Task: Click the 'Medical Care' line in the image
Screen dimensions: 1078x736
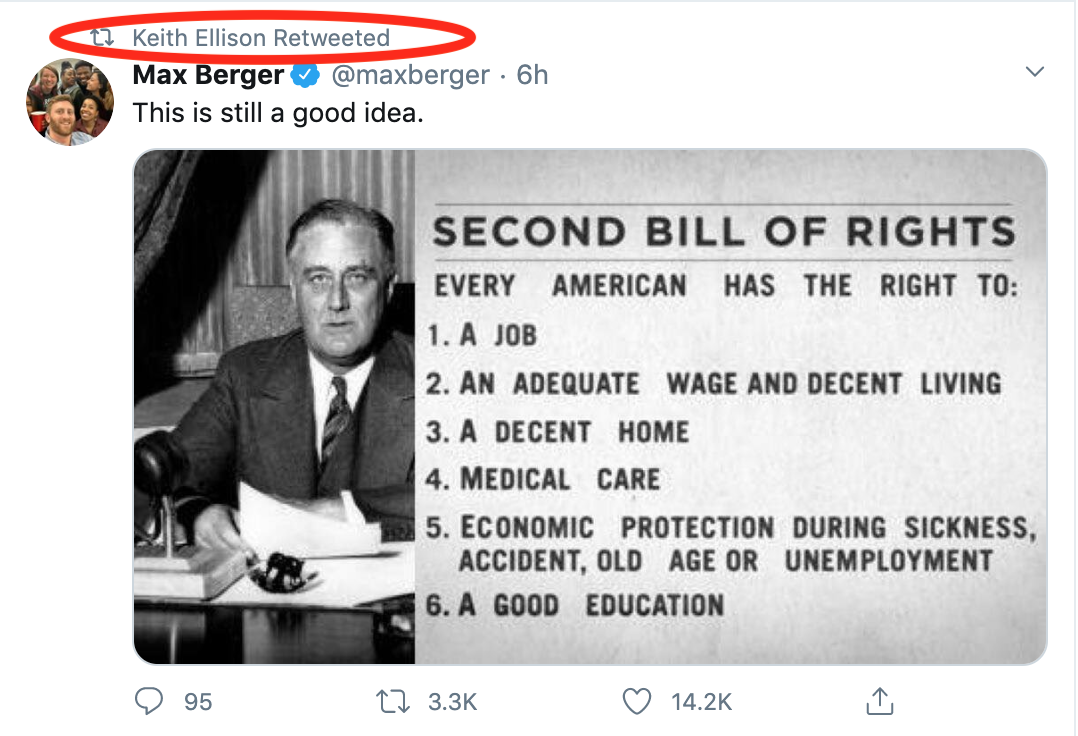Action: [x=545, y=479]
